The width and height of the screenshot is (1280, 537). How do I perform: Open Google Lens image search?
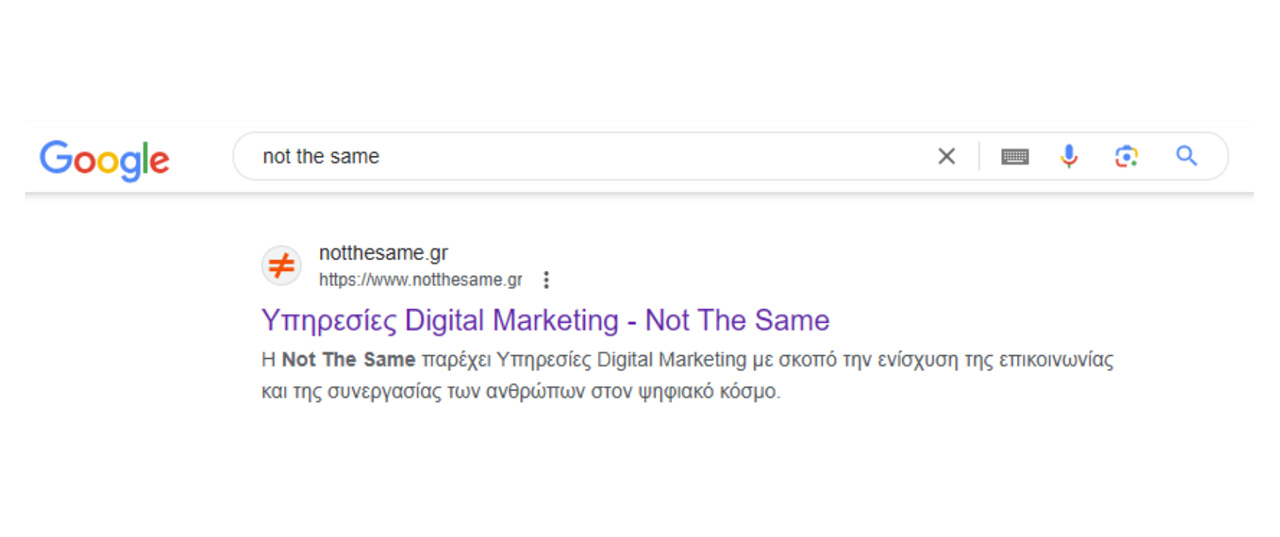(1127, 156)
